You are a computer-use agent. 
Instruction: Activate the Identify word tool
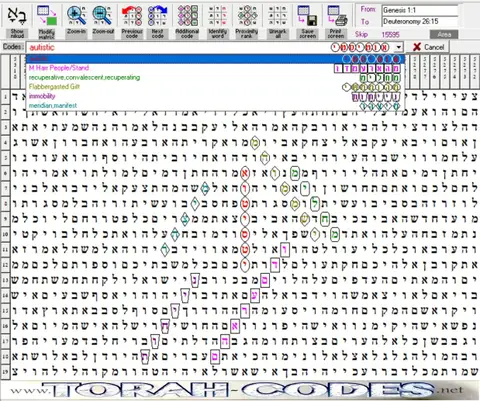click(x=217, y=16)
